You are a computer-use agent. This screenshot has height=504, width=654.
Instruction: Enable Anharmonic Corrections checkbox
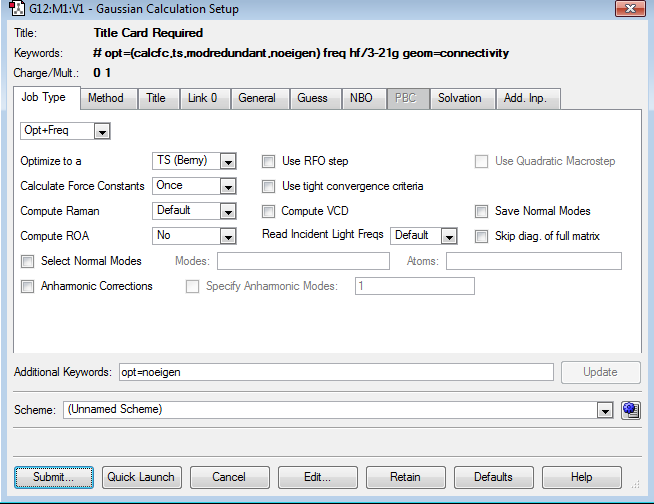pos(28,287)
